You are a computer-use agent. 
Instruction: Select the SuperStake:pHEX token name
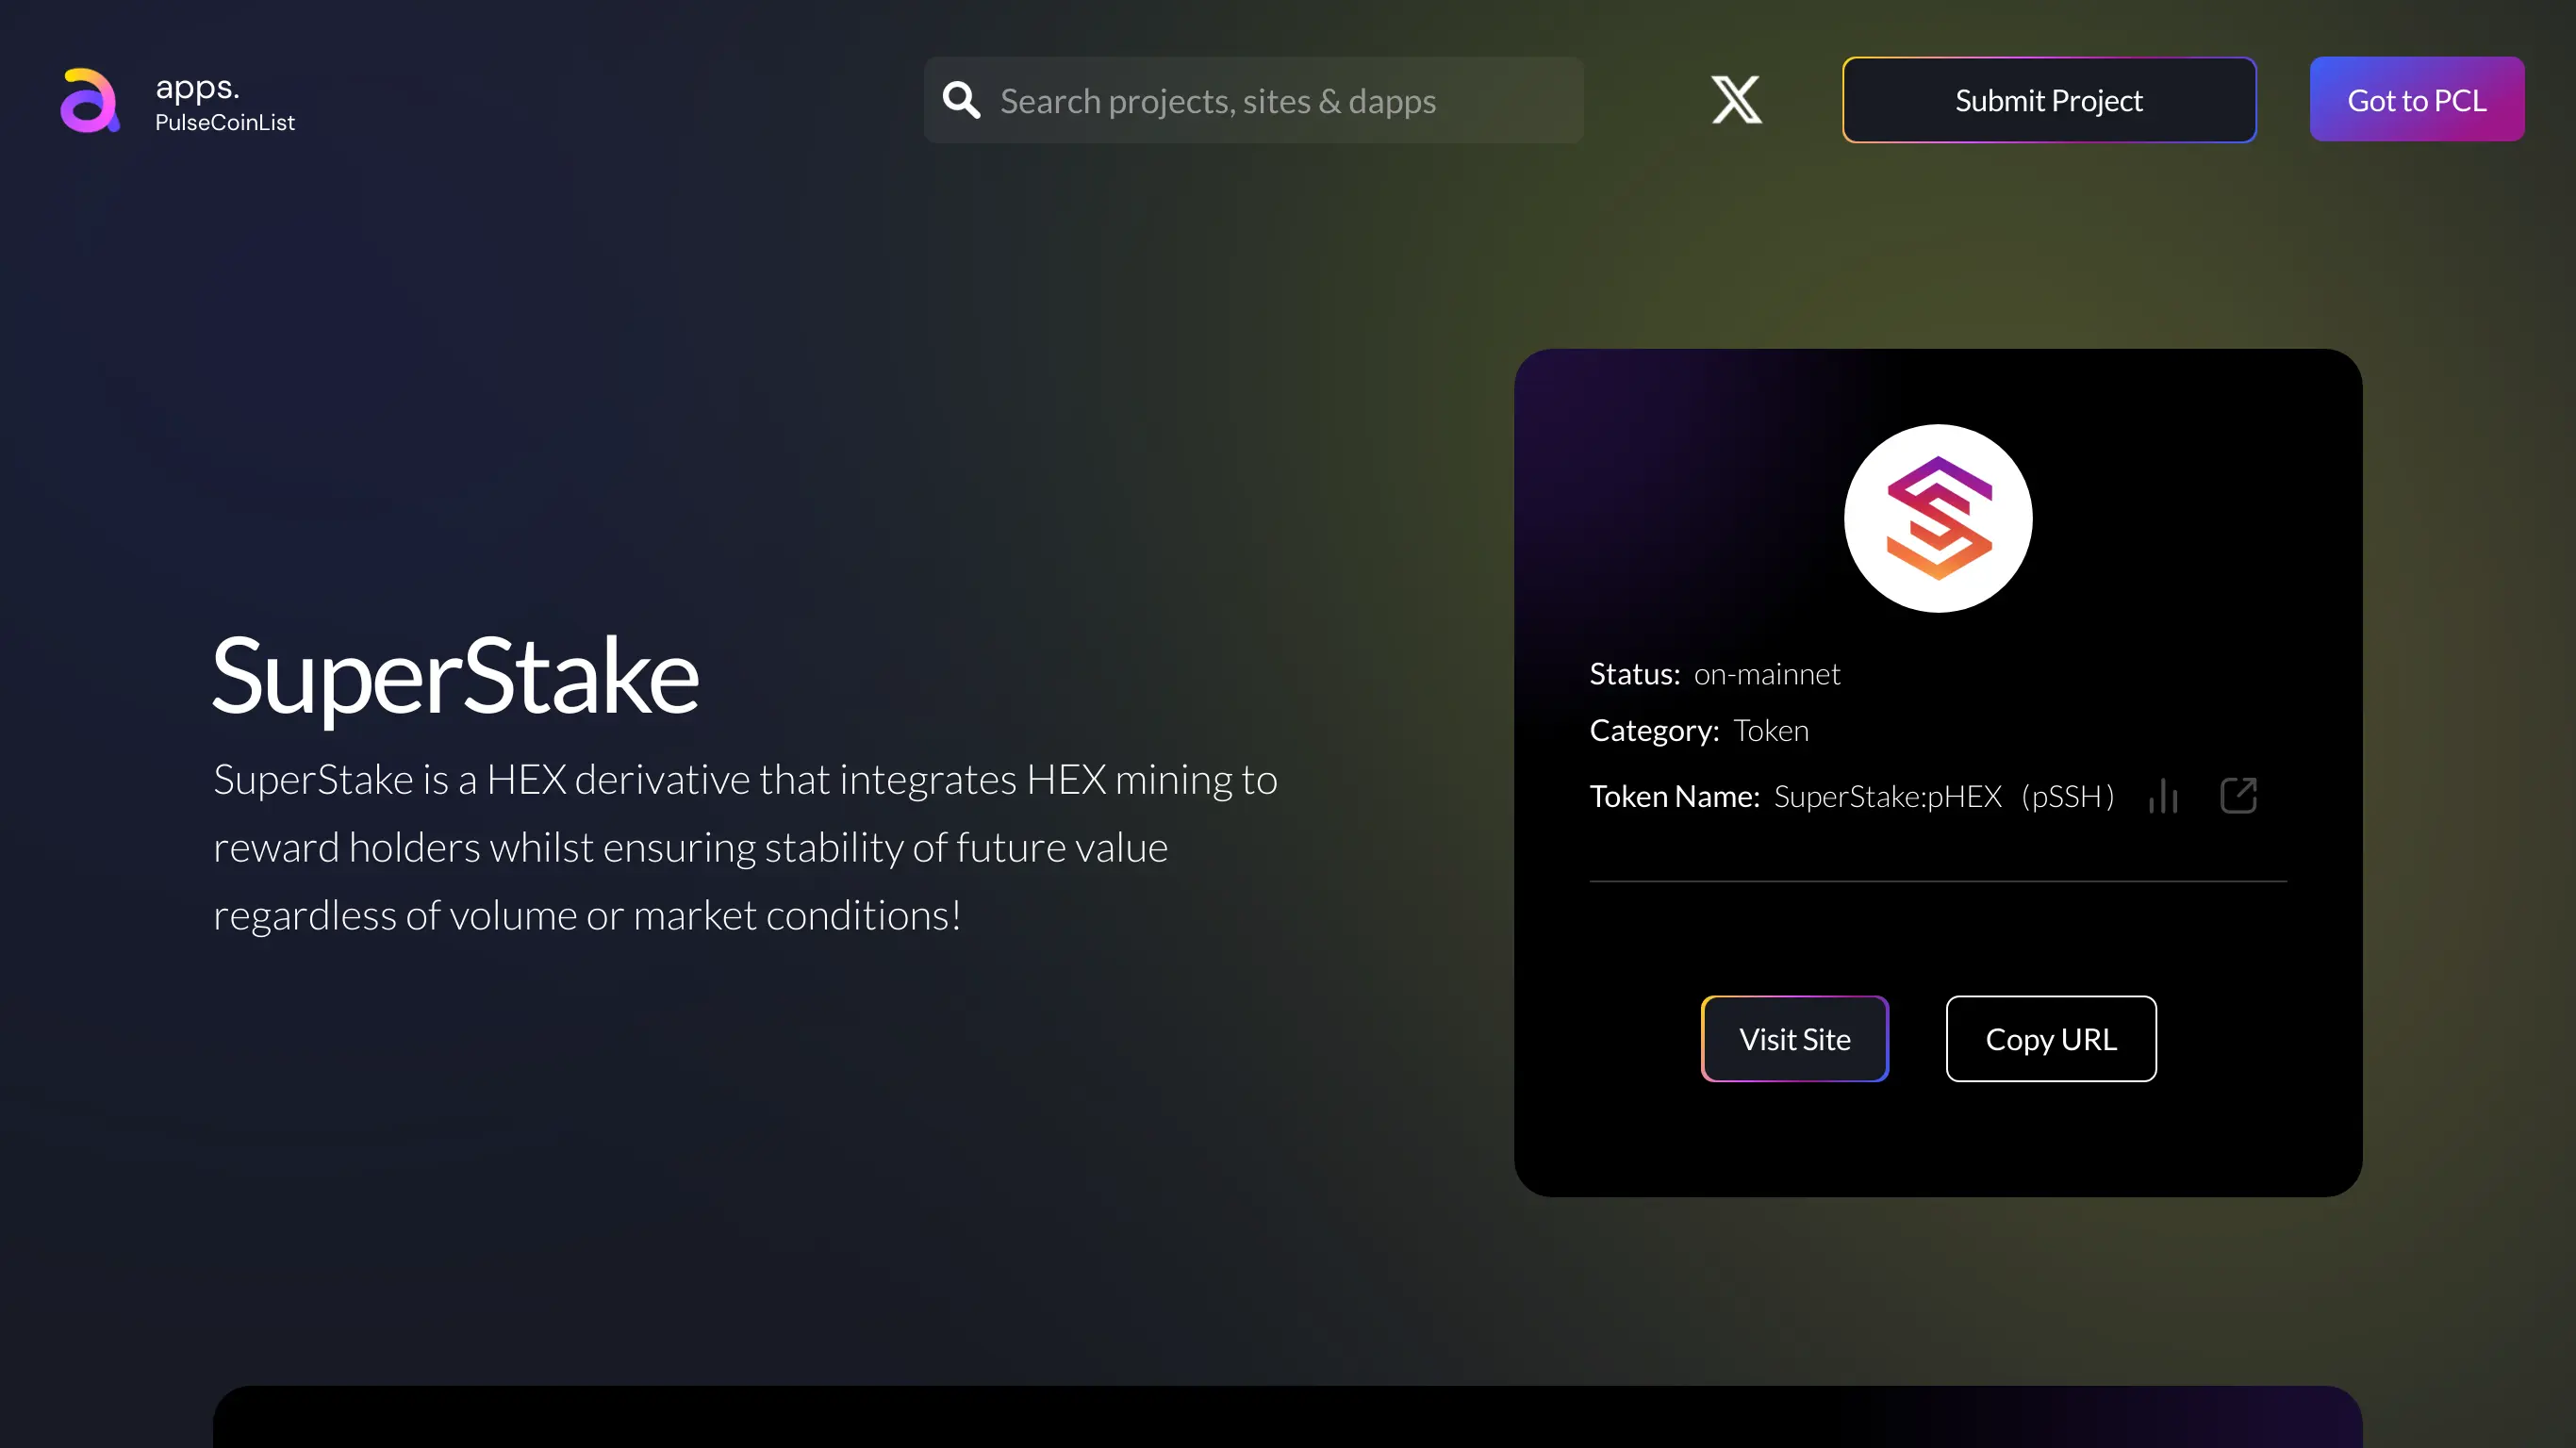[x=1888, y=796]
